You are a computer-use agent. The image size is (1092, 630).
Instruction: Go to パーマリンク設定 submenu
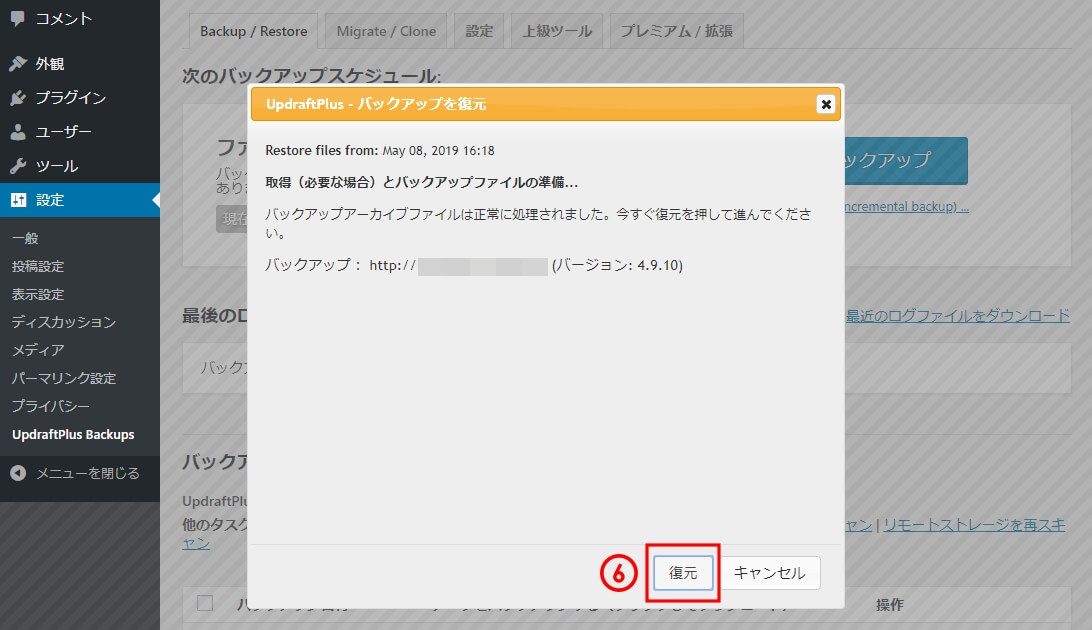[63, 378]
